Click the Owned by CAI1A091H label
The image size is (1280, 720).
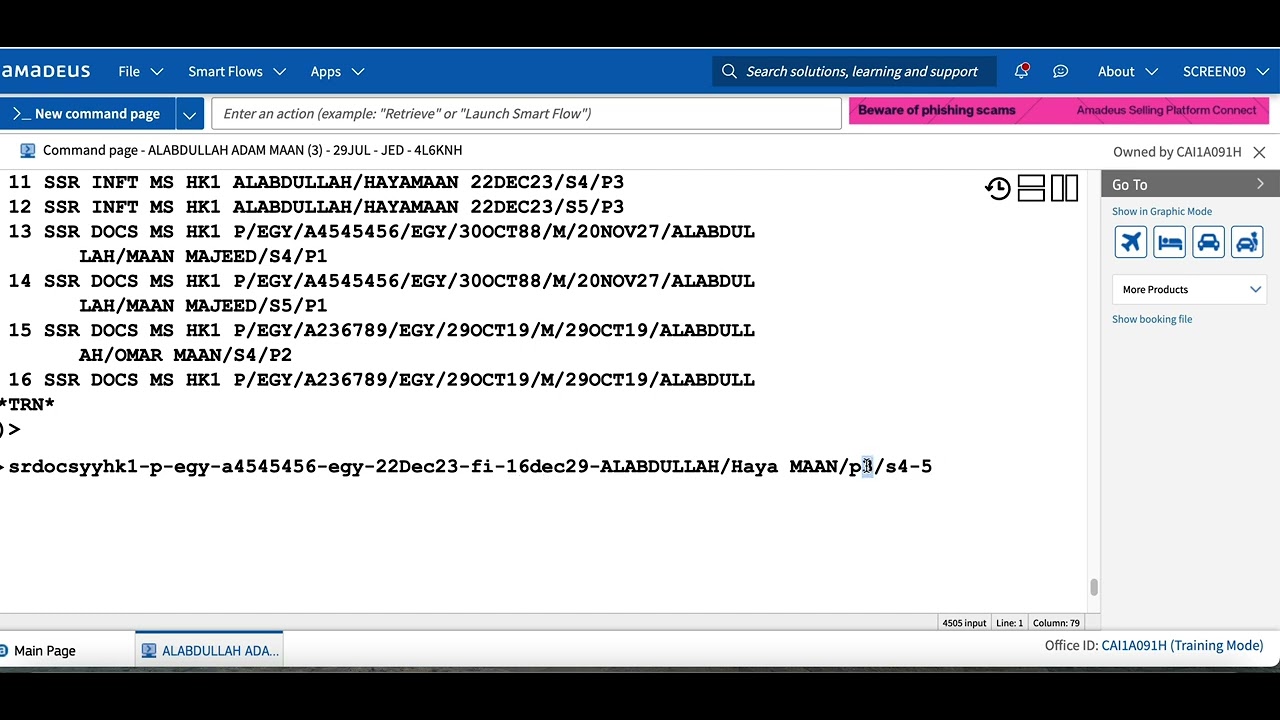pos(1177,152)
